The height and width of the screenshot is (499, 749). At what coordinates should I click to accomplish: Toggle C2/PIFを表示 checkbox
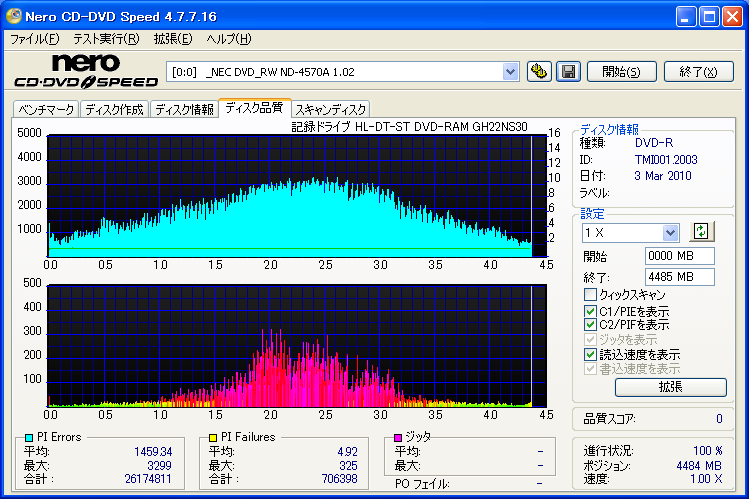click(x=590, y=325)
